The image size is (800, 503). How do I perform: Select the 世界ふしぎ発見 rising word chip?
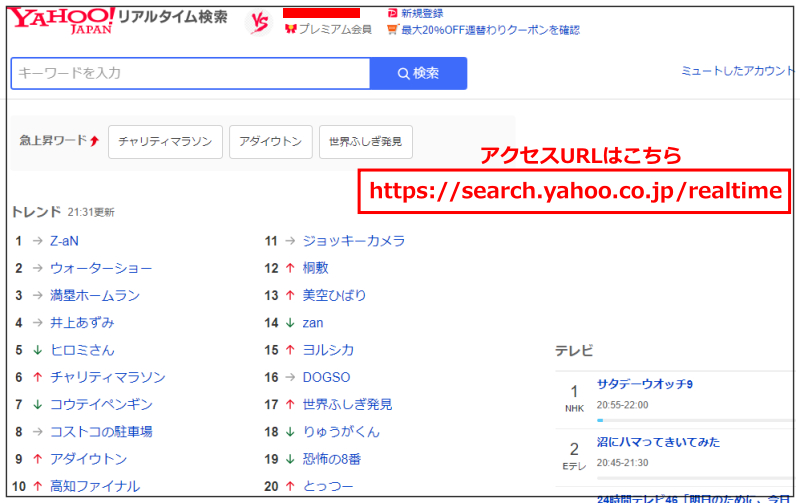(365, 142)
